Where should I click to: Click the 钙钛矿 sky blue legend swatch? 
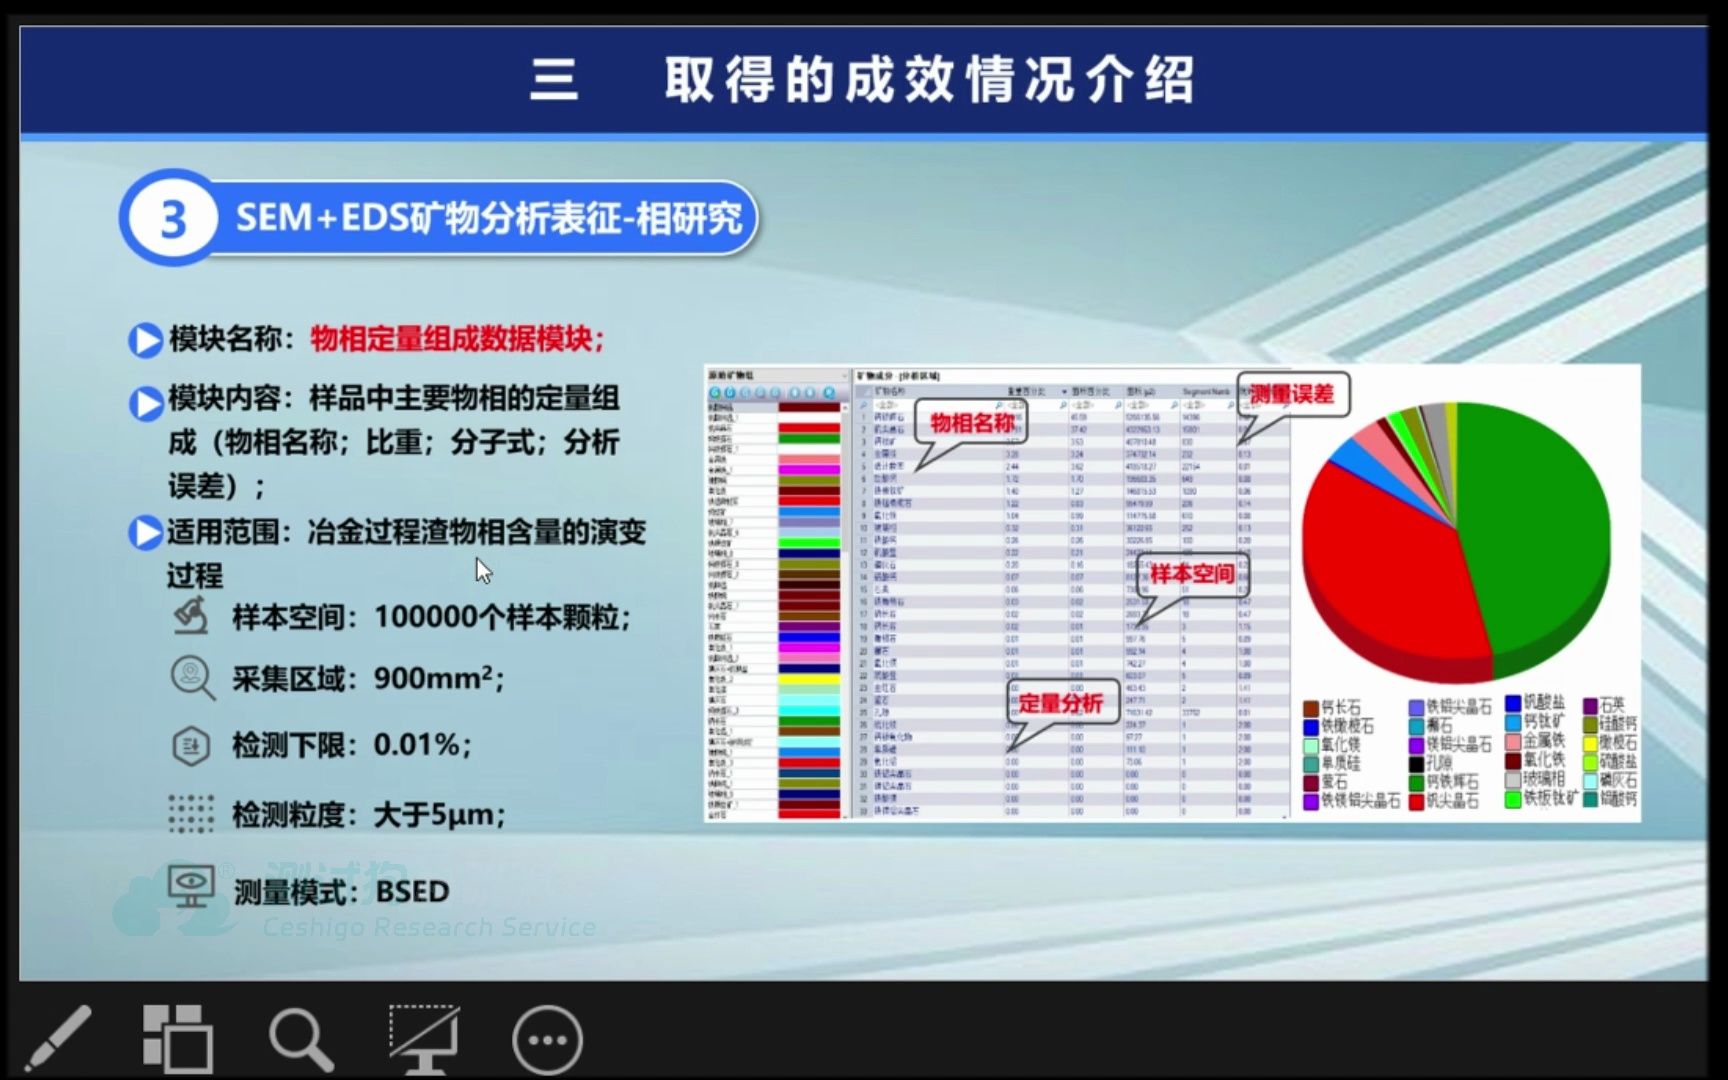coord(1513,722)
